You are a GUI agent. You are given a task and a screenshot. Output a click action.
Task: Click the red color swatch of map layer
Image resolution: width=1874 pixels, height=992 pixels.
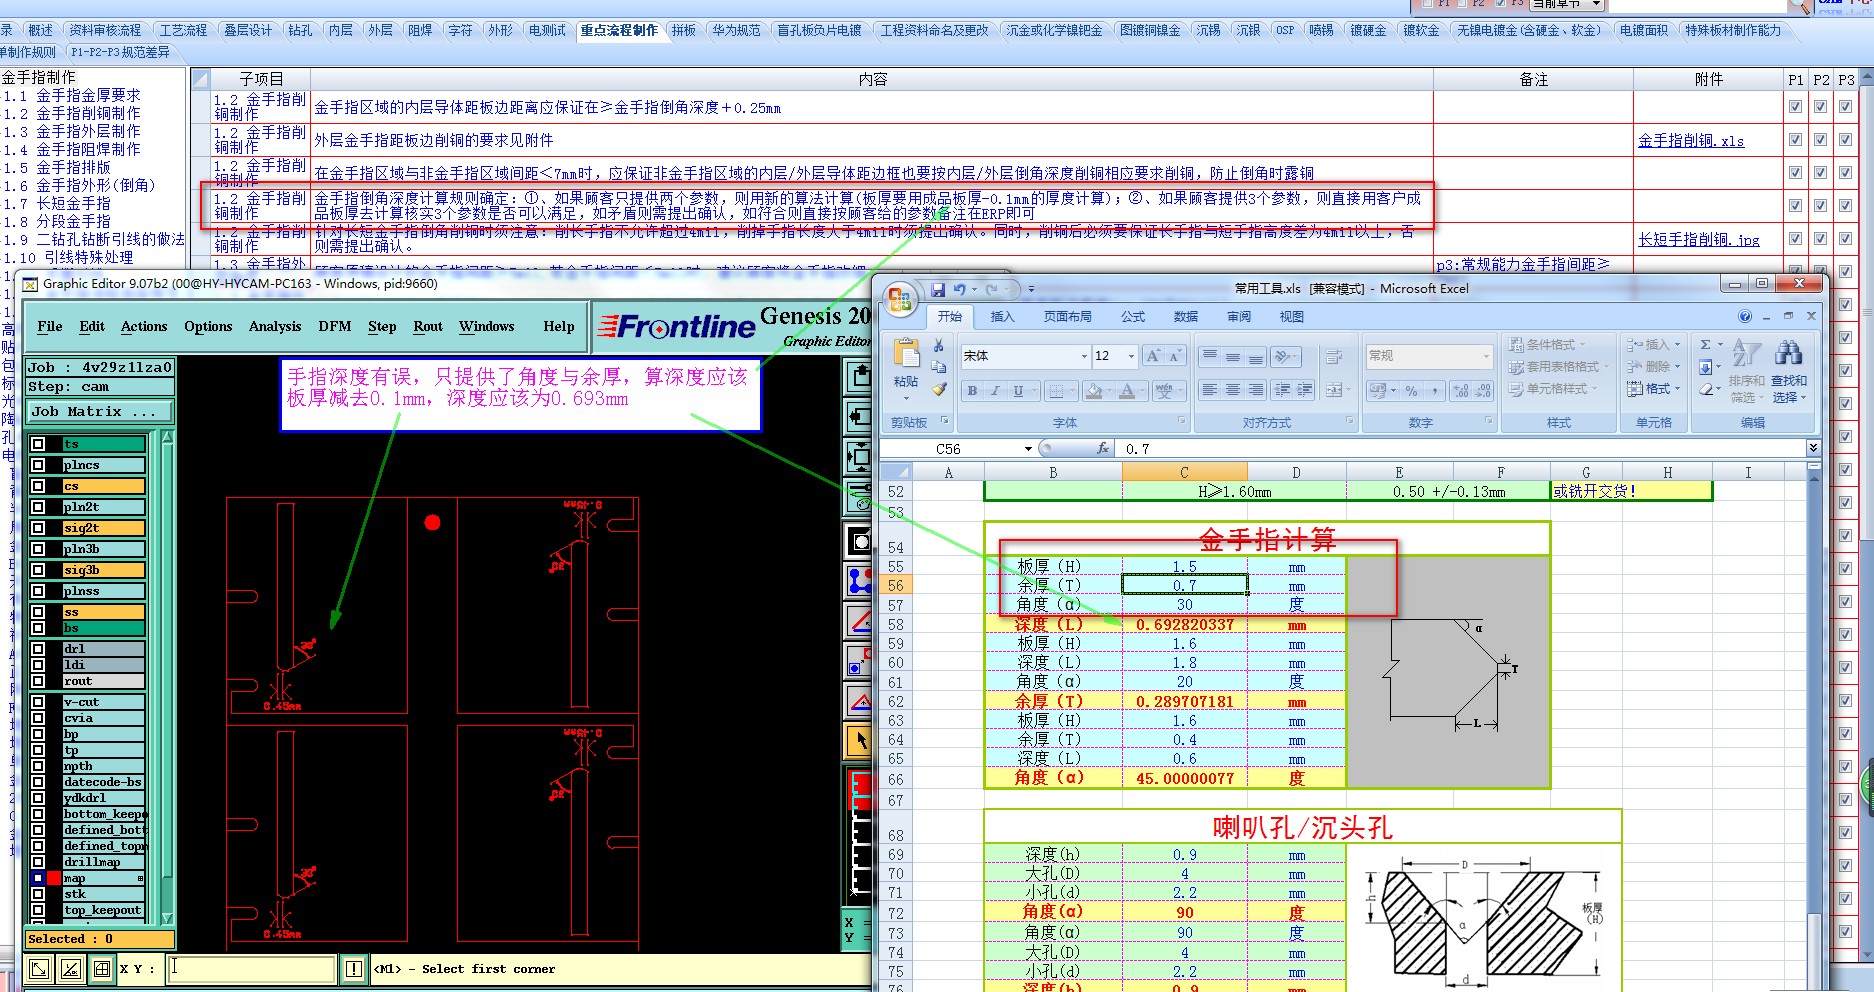pos(54,878)
